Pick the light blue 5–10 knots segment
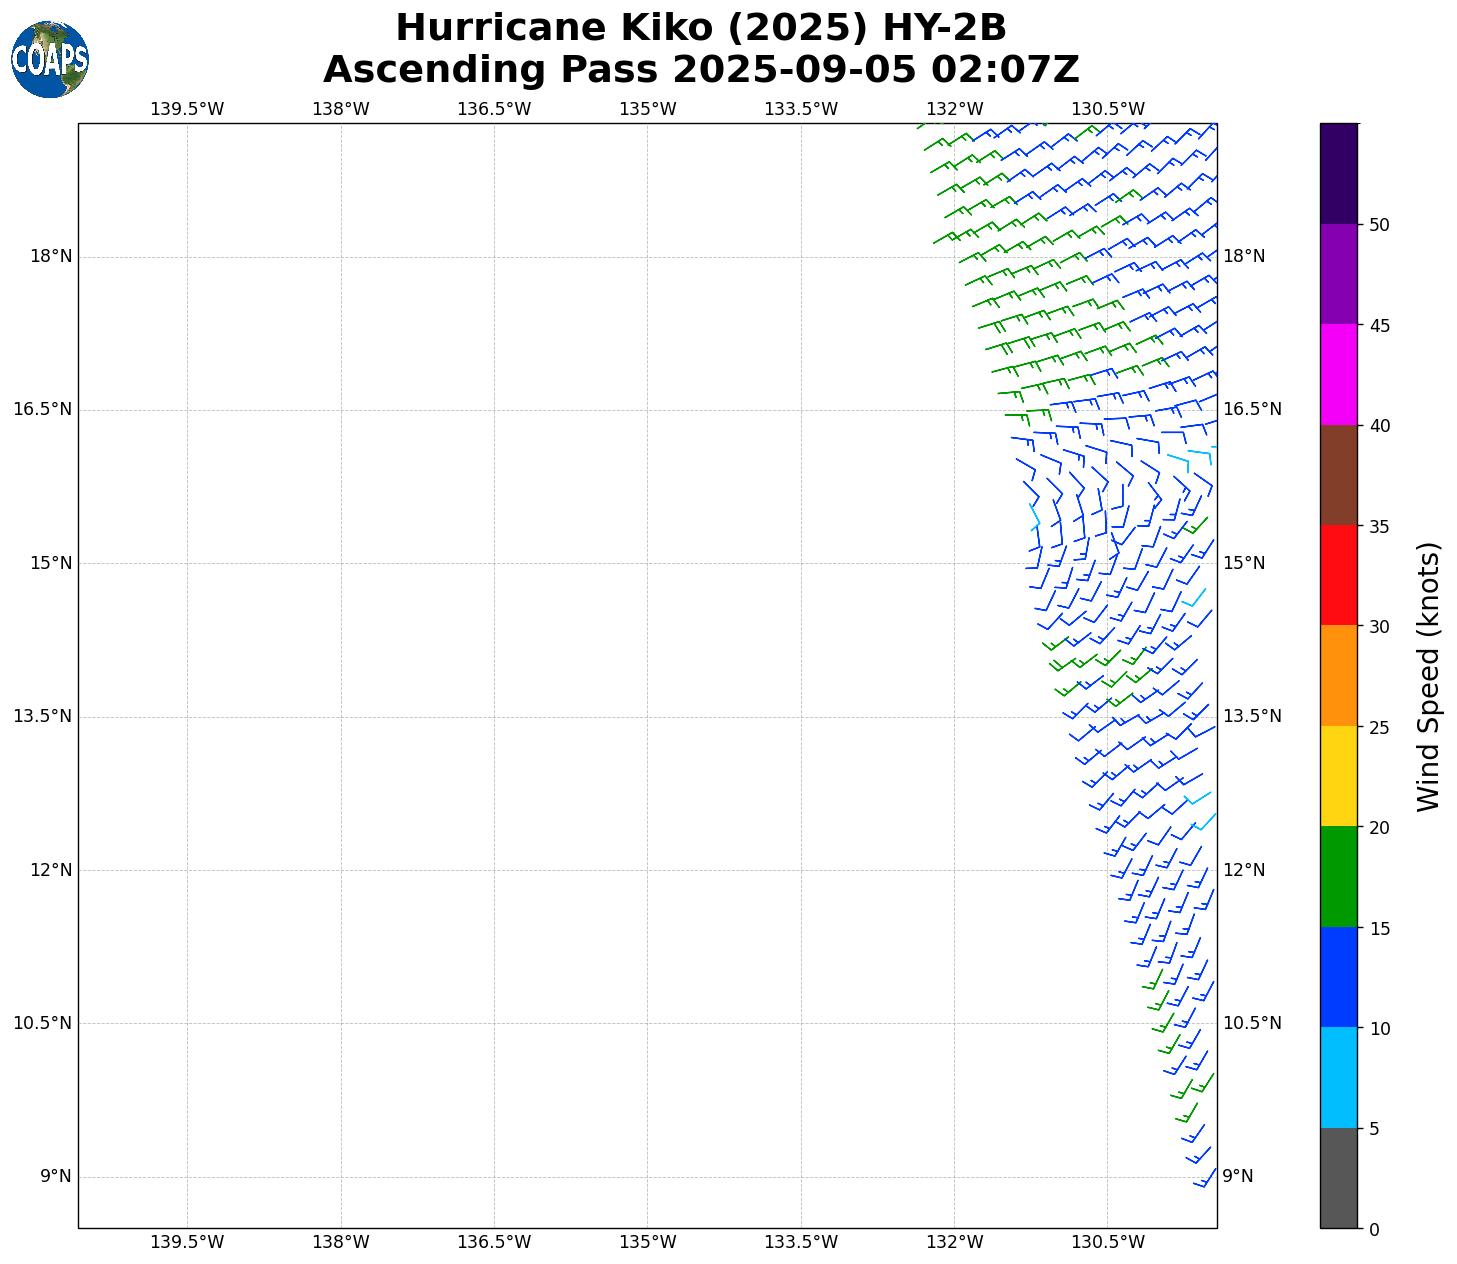Screen dimensions: 1457x1264 [1338, 1077]
